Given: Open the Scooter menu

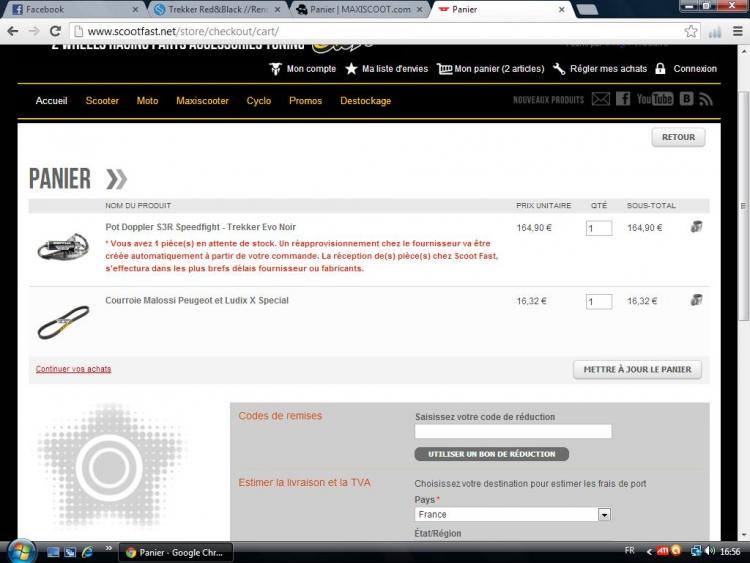Looking at the screenshot, I should (102, 100).
